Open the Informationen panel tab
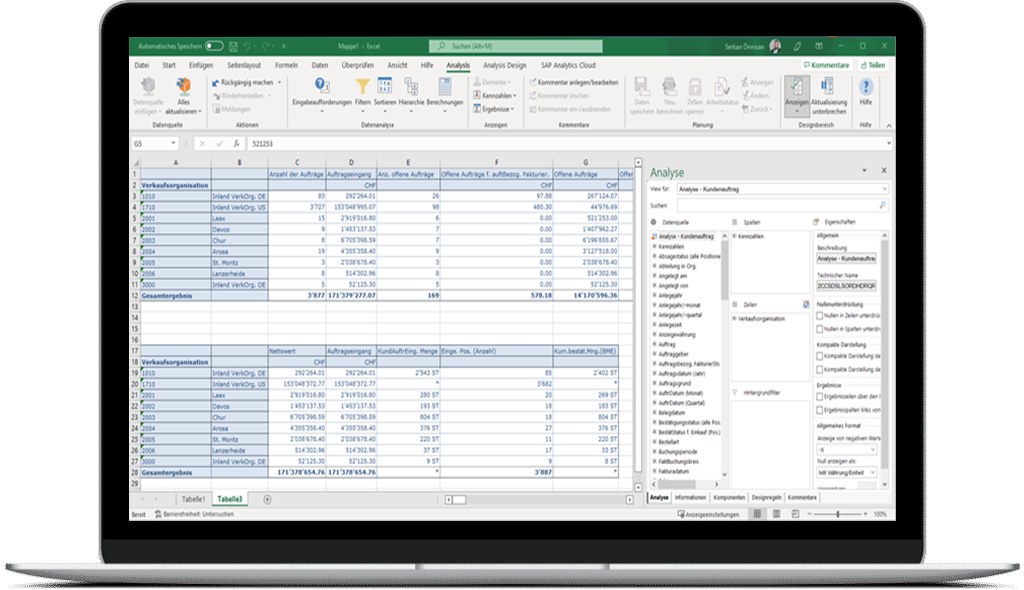Screen dimensions: 1024x590 pos(690,498)
